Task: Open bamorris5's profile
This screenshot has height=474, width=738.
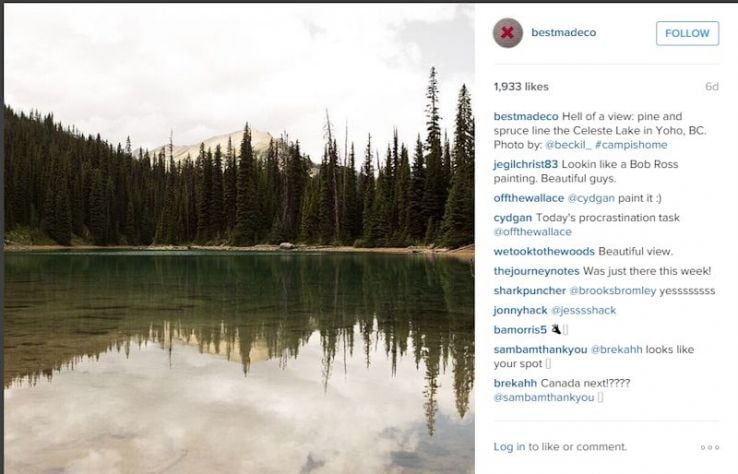Action: tap(520, 330)
